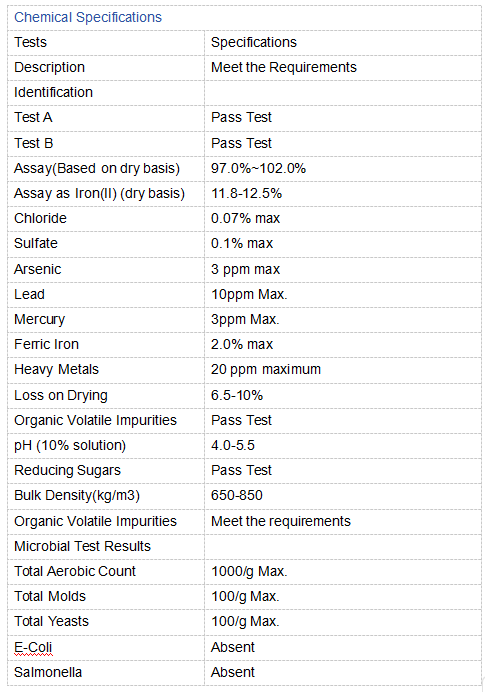The height and width of the screenshot is (692, 485).
Task: Select the 3 ppm max Arsenic value
Action: (245, 269)
